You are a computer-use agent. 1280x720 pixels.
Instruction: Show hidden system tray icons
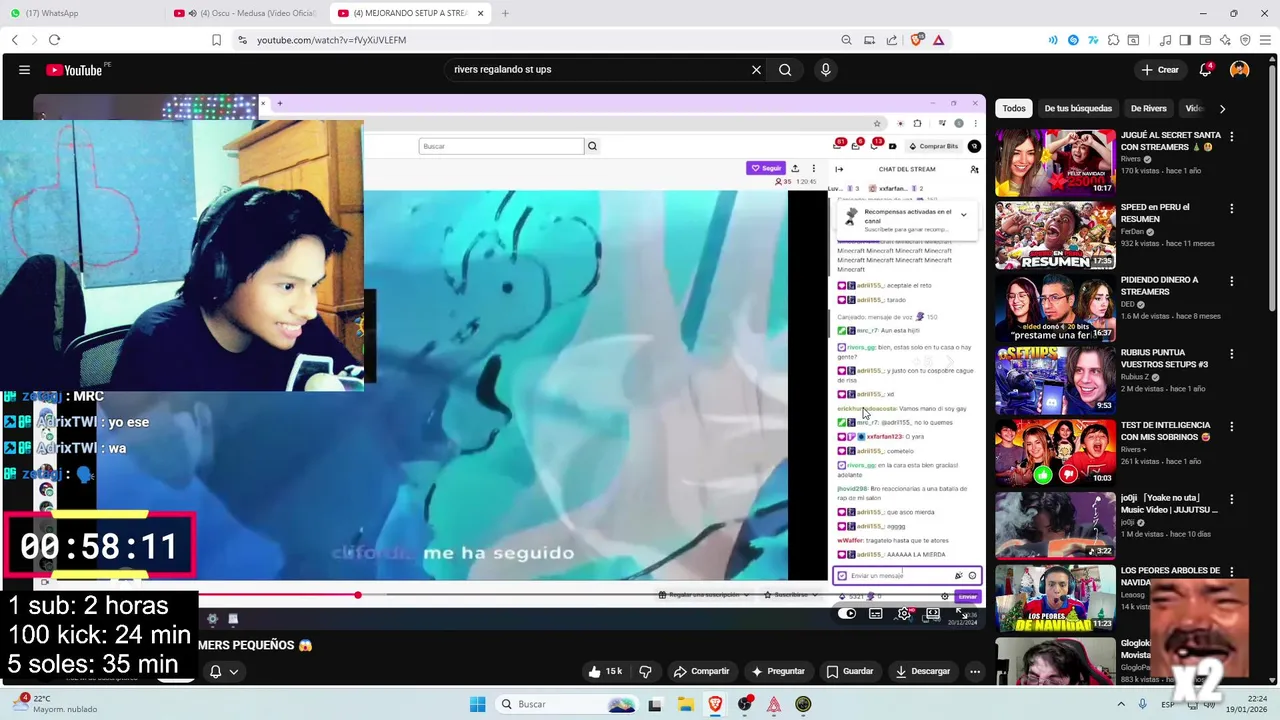pyautogui.click(x=1121, y=704)
